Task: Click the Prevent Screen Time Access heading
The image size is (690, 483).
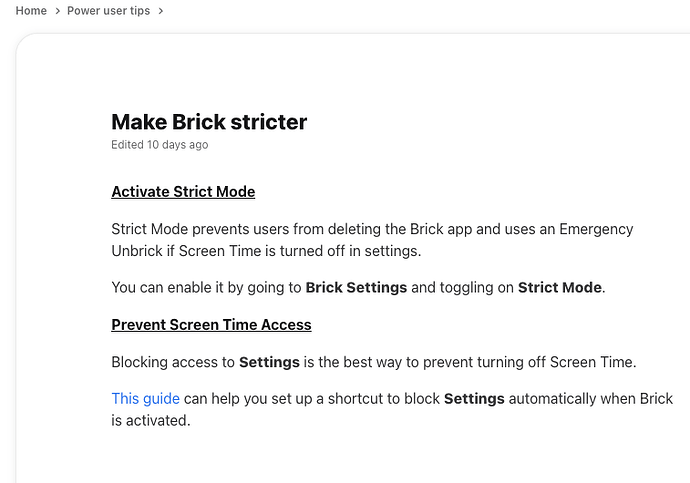Action: [211, 325]
